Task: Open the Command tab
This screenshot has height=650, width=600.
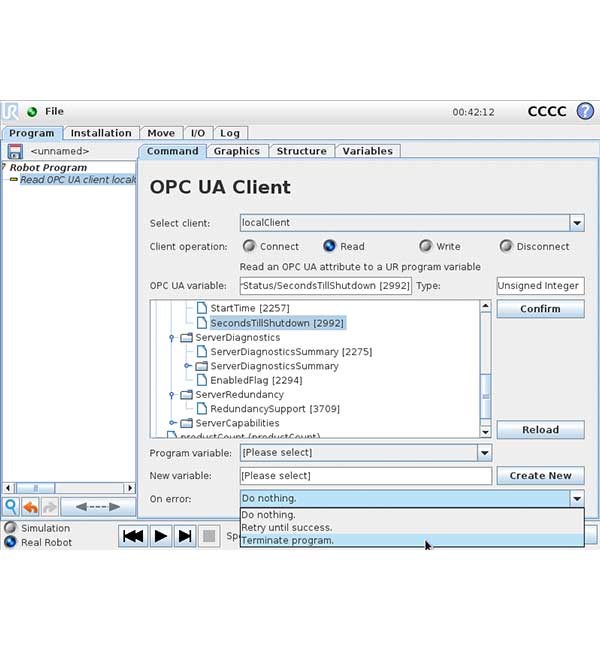Action: (172, 151)
